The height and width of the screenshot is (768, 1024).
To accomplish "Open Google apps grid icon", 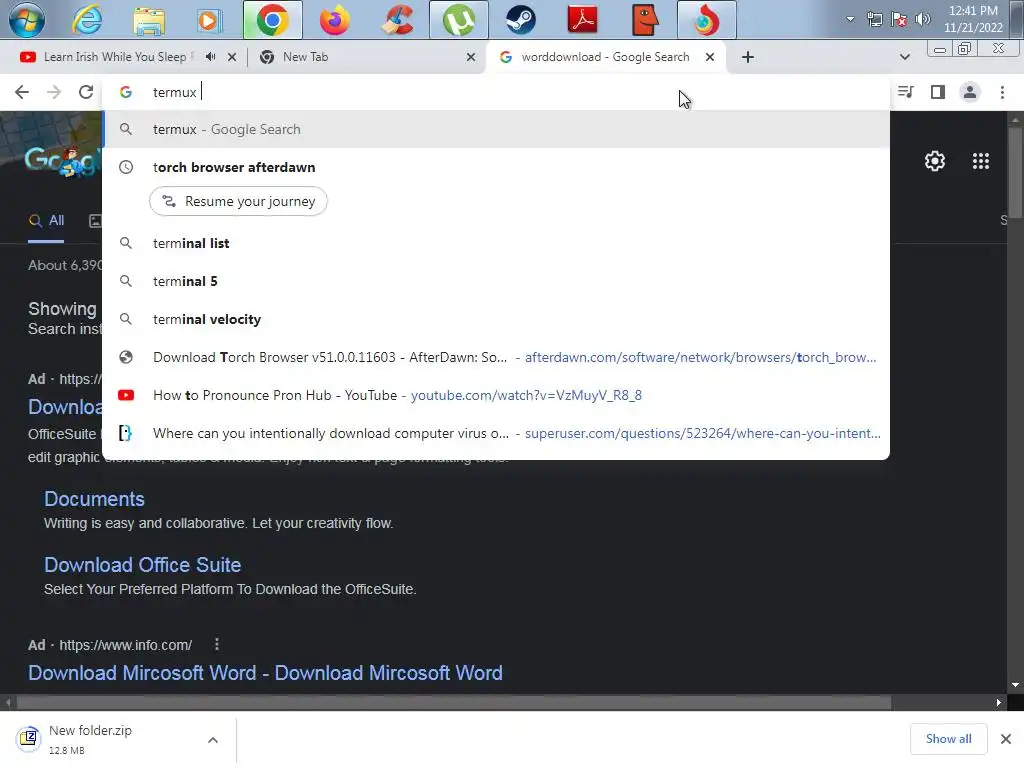I will point(980,161).
